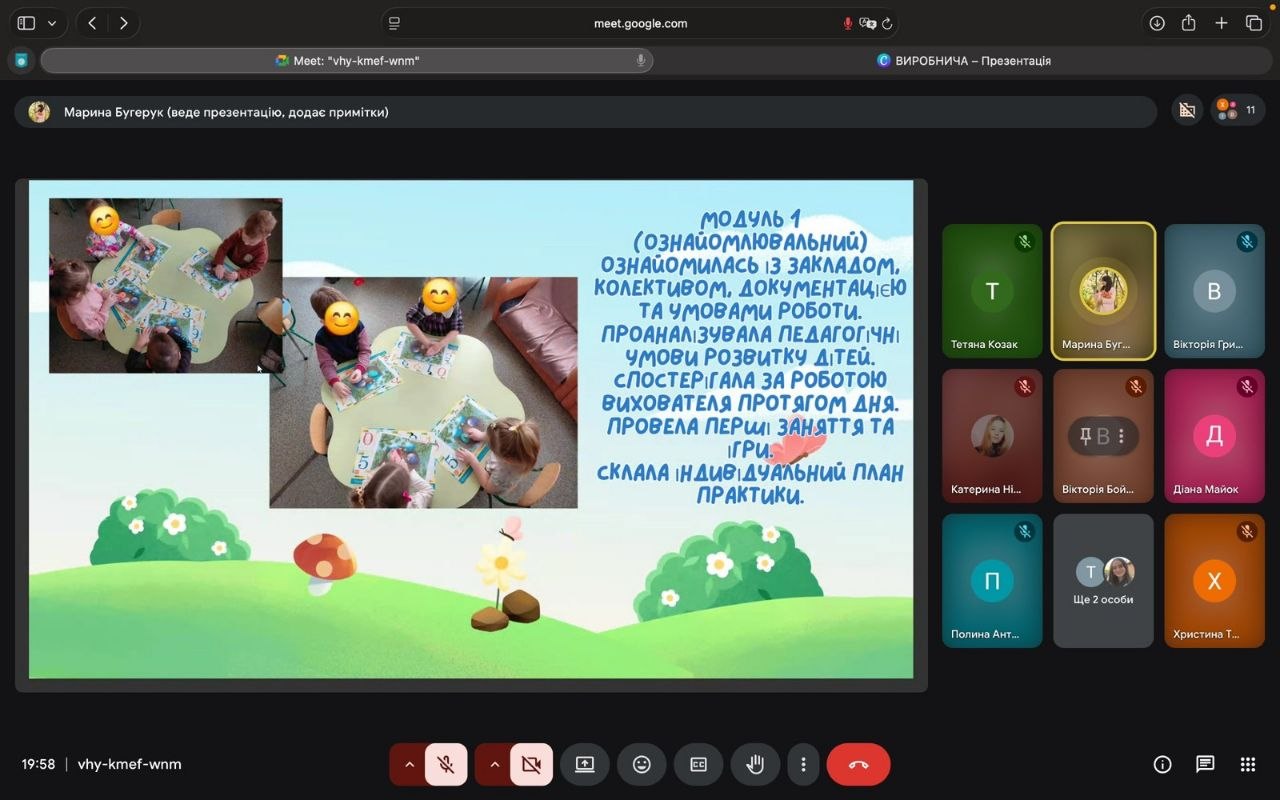
Task: Turn on the camera
Action: pos(531,765)
